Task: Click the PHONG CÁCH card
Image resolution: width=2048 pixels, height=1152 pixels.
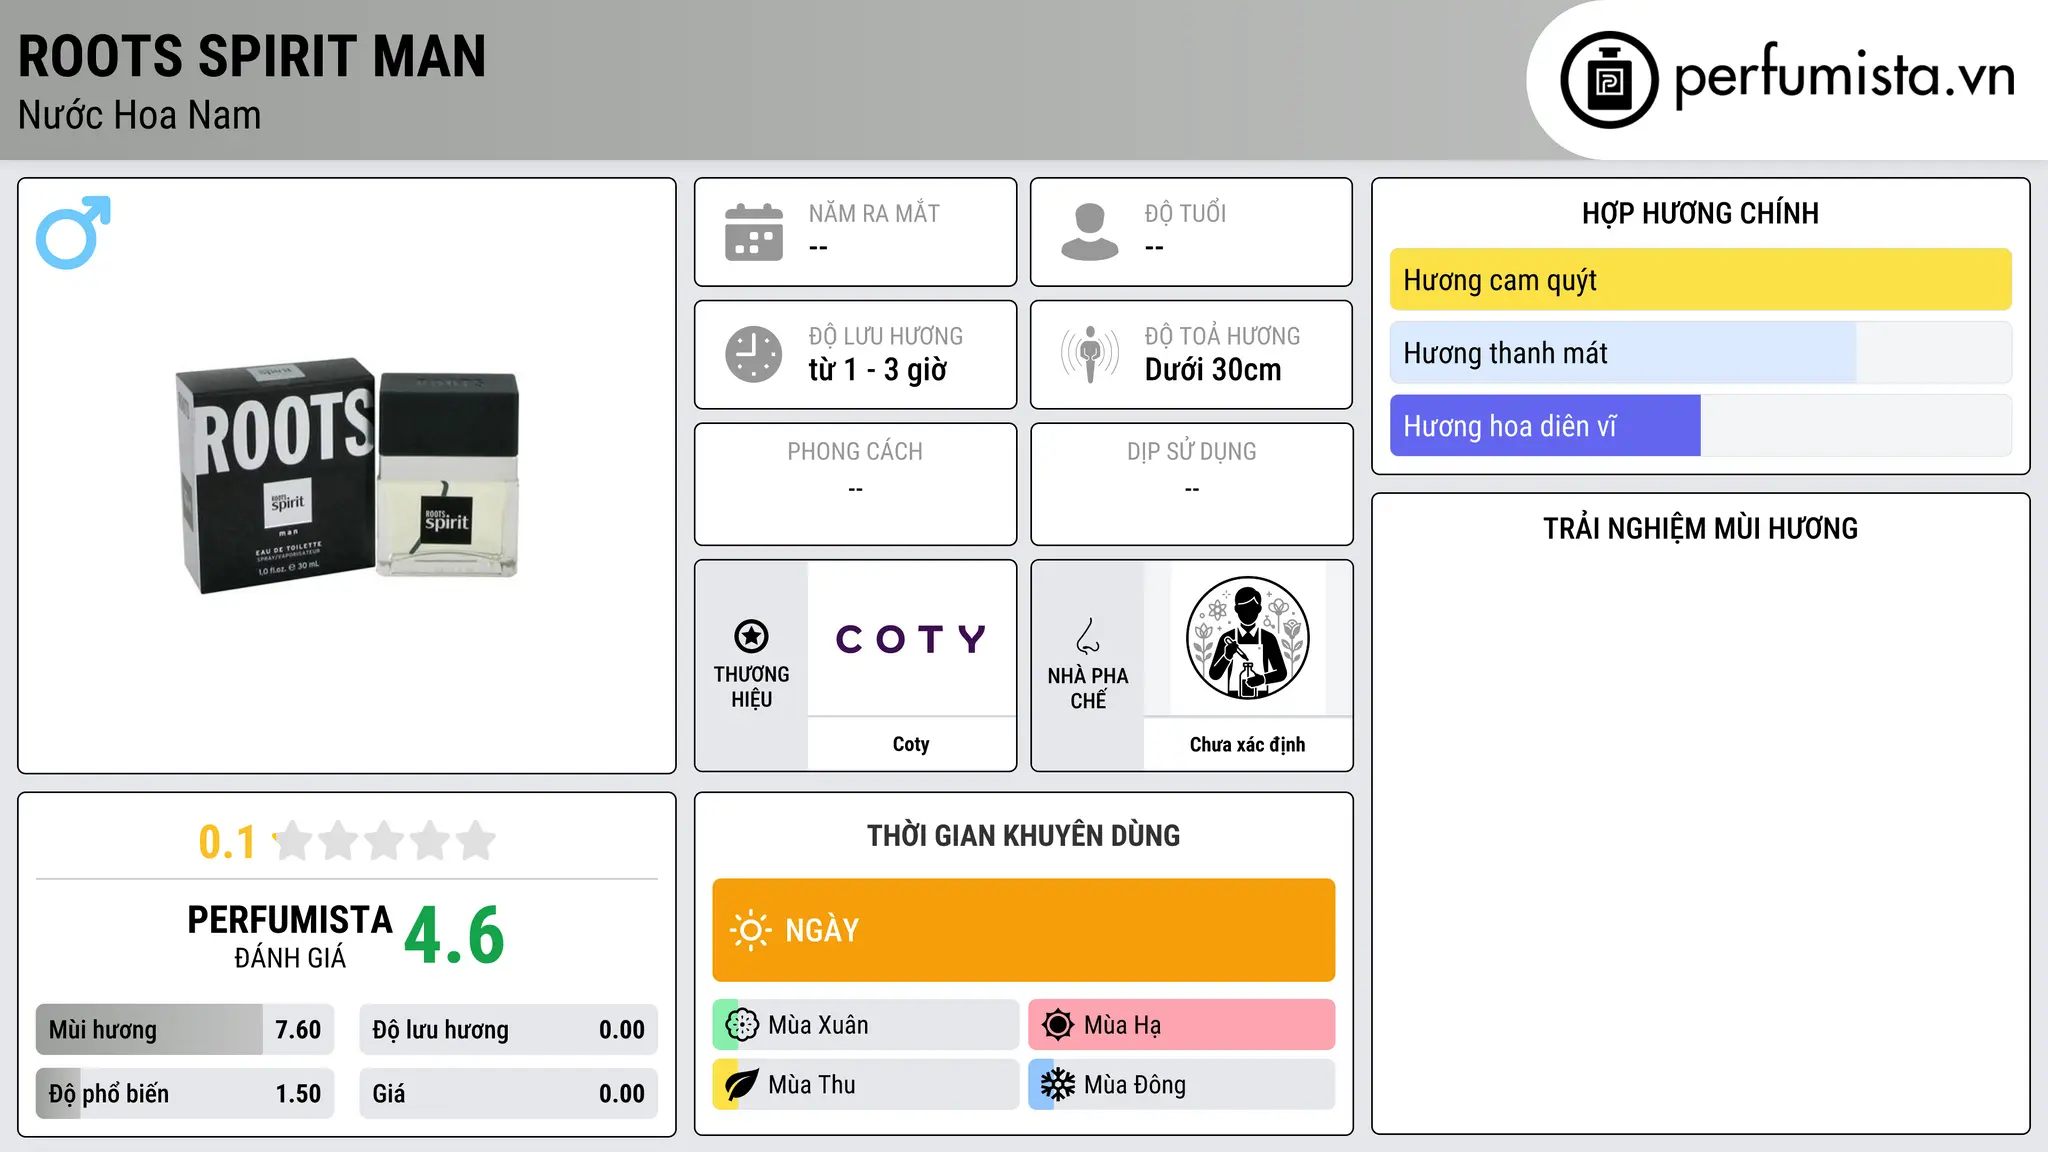Action: tap(856, 484)
